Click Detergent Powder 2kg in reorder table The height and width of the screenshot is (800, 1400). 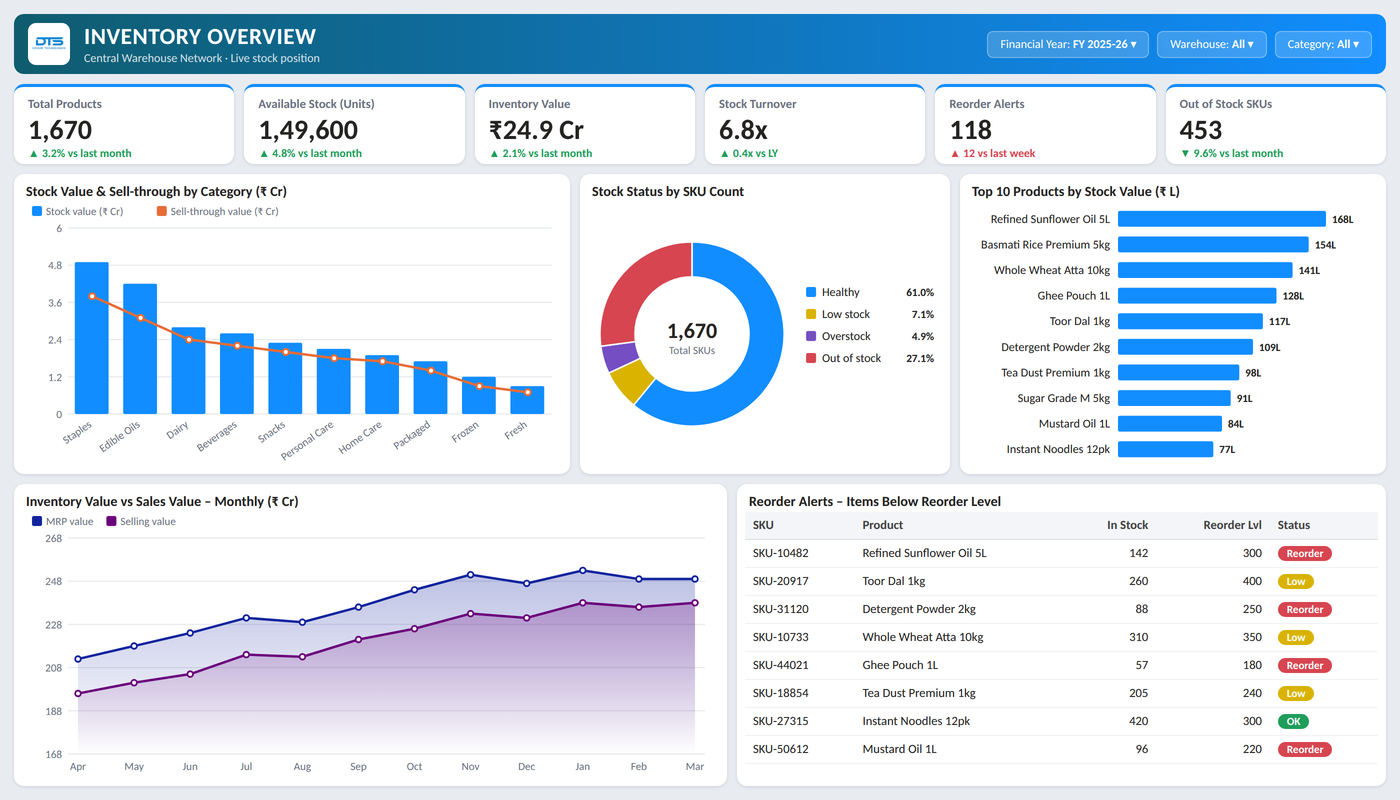pos(918,609)
